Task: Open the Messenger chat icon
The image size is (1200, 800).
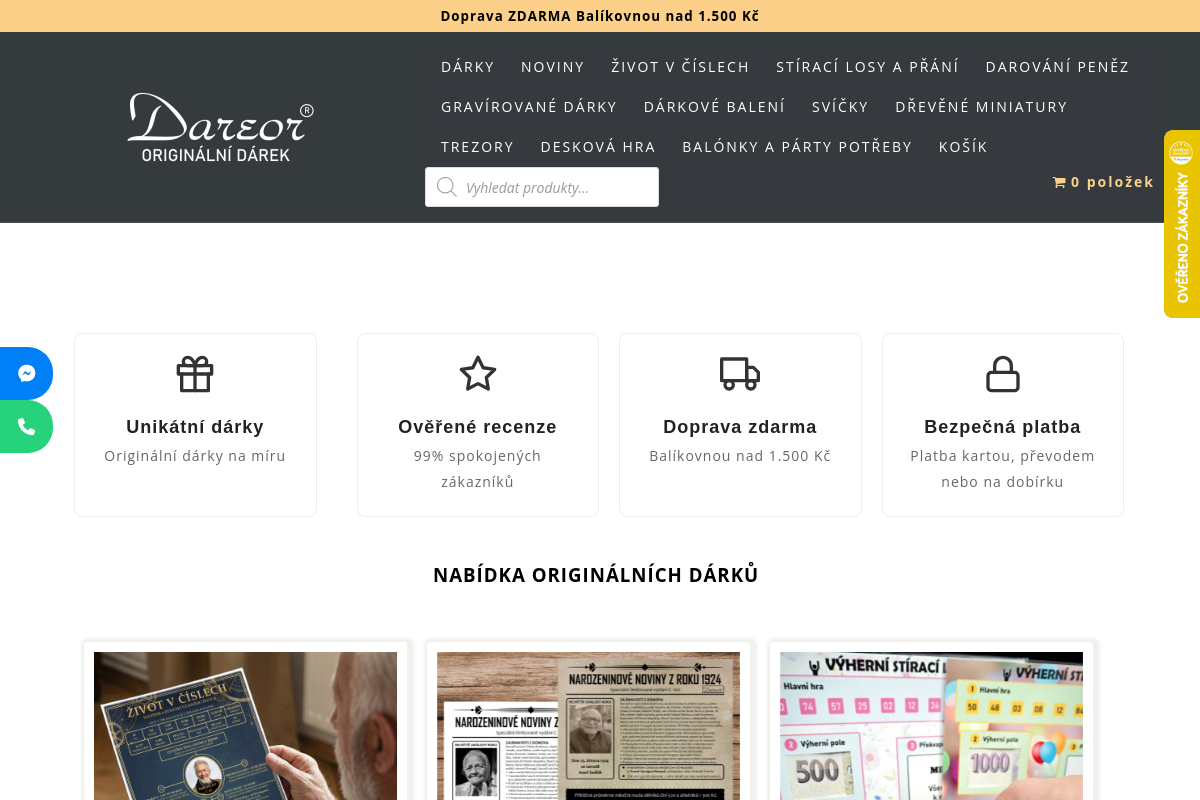Action: click(26, 373)
